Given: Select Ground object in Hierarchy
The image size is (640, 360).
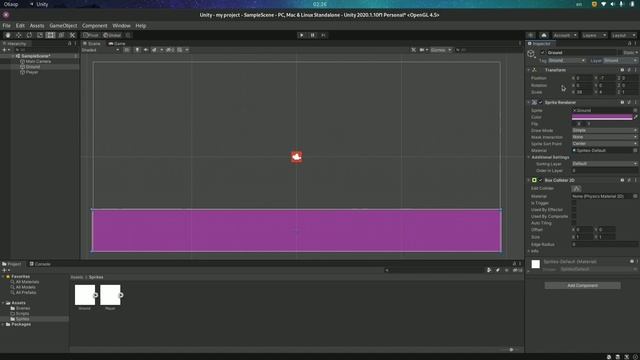Looking at the screenshot, I should [33, 67].
